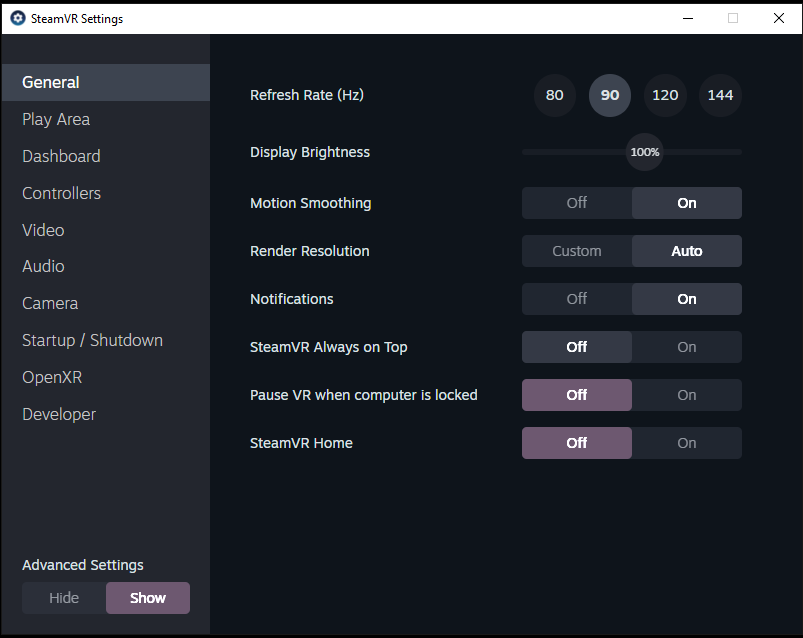Enable SteamVR Always on Top
Image resolution: width=803 pixels, height=638 pixels.
point(687,347)
